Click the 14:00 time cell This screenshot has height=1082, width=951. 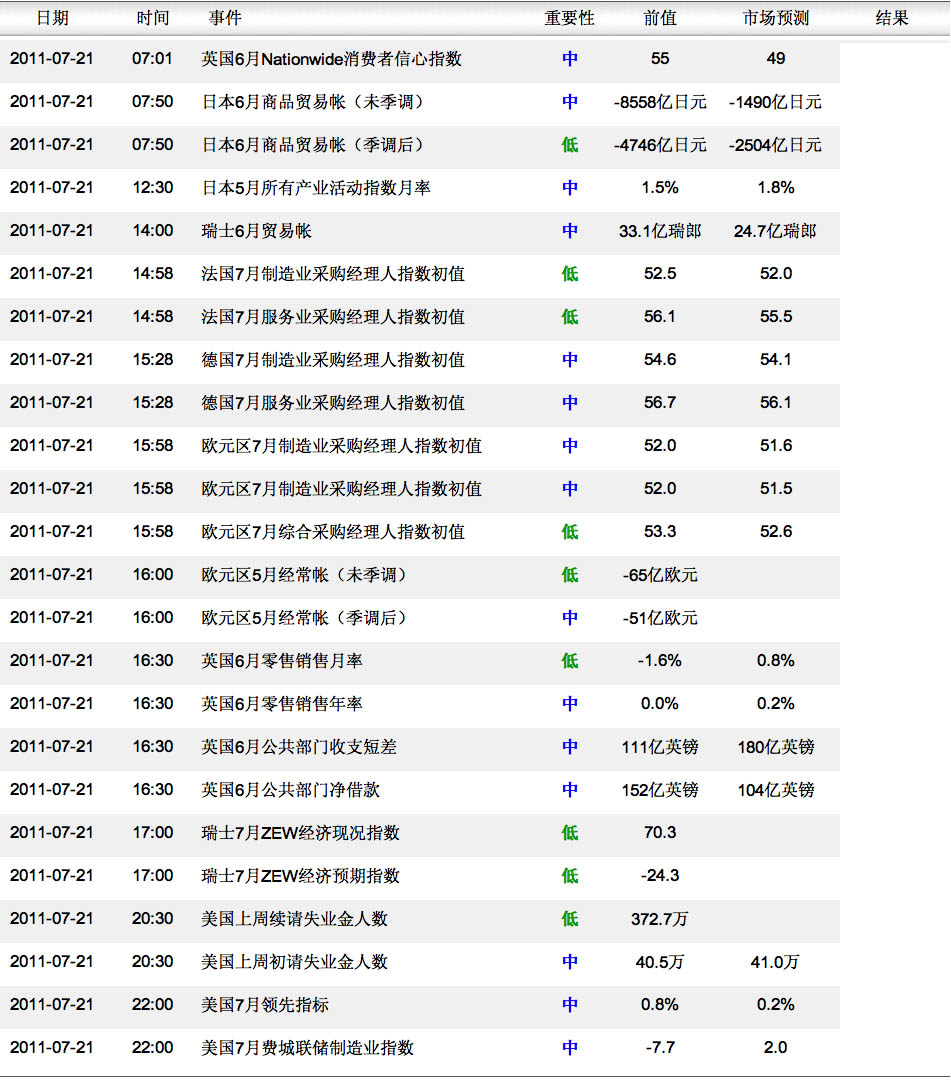tap(153, 230)
